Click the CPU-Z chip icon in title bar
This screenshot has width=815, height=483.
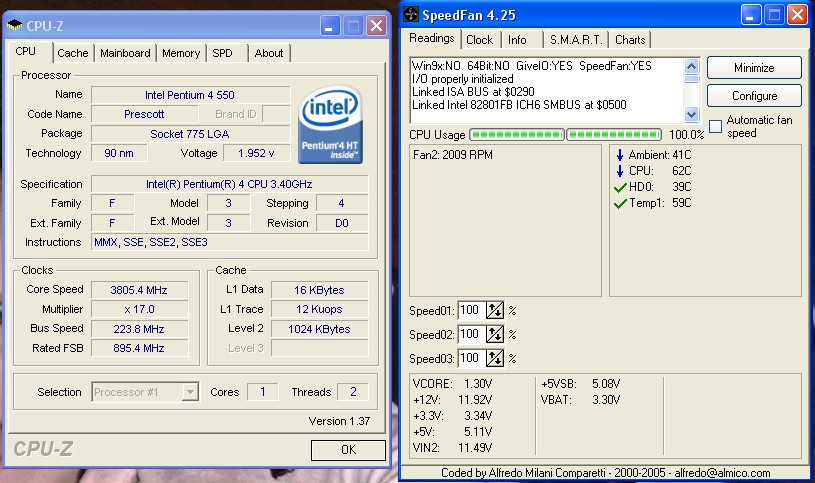click(x=15, y=25)
